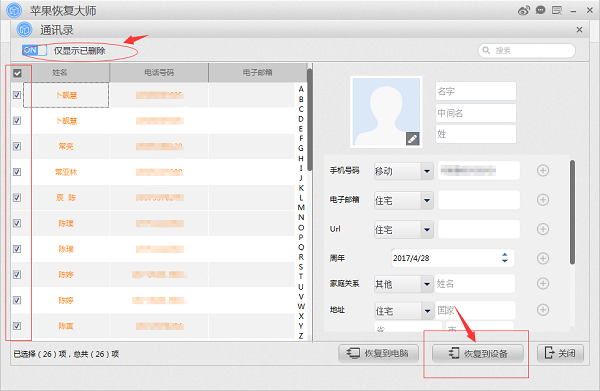Add another 周年 with plus icon
This screenshot has width=600, height=391.
pos(543,258)
